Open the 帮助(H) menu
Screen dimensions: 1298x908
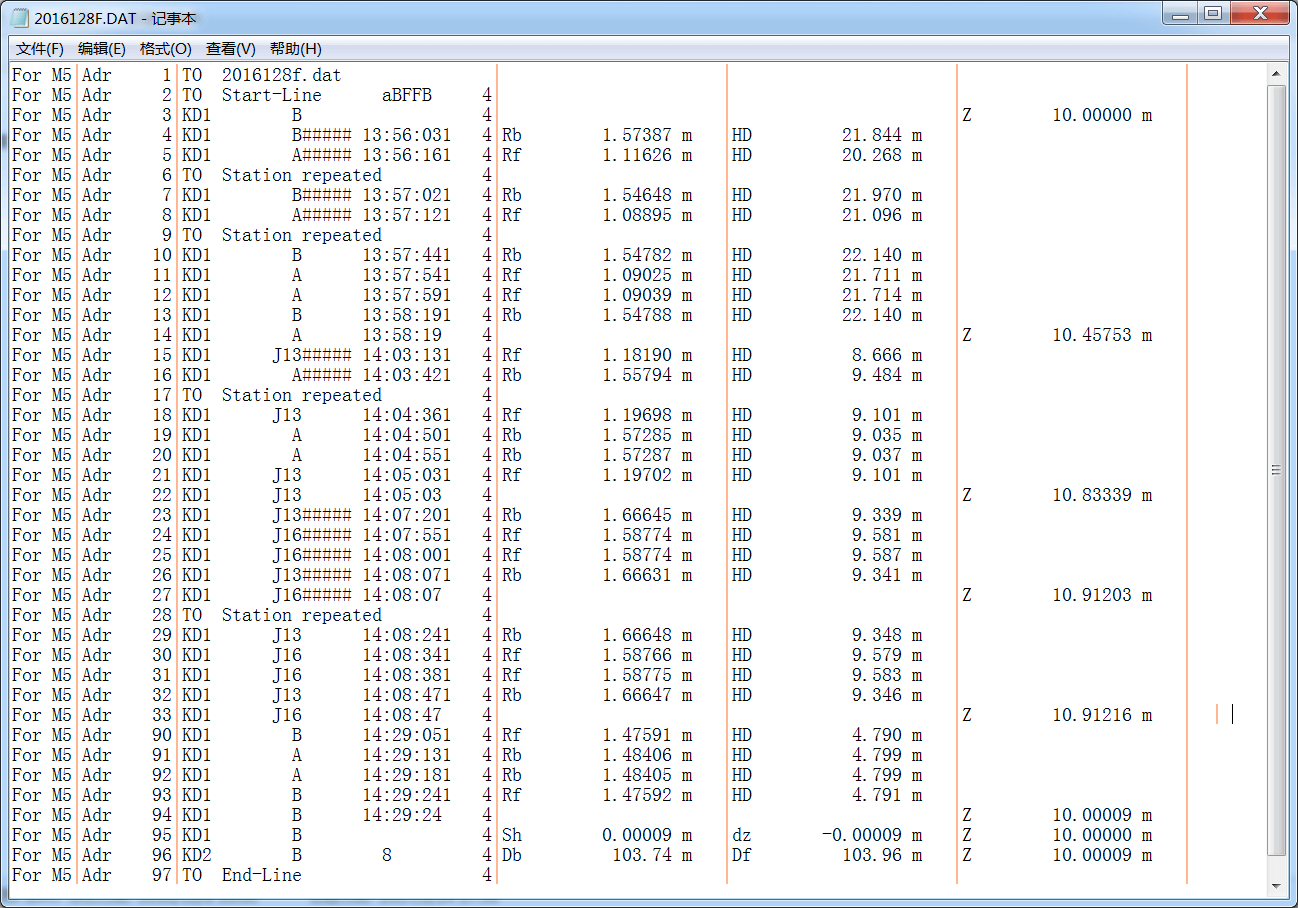tap(296, 49)
